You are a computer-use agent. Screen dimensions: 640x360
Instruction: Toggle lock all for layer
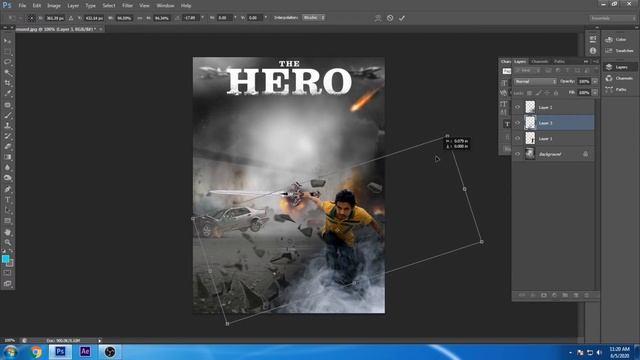pos(556,93)
